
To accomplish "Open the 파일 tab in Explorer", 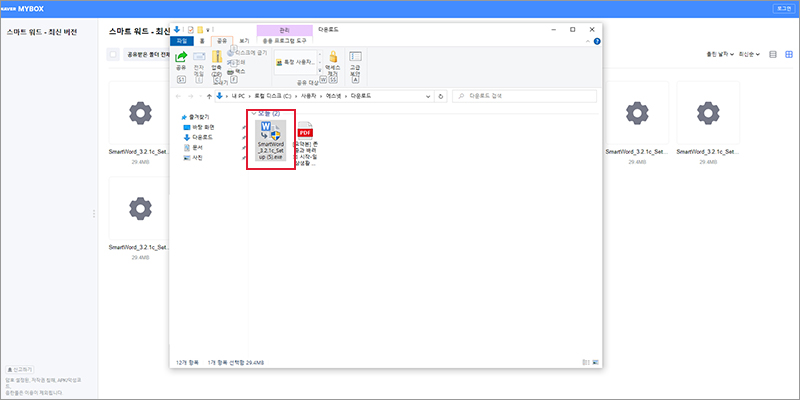I will [182, 40].
